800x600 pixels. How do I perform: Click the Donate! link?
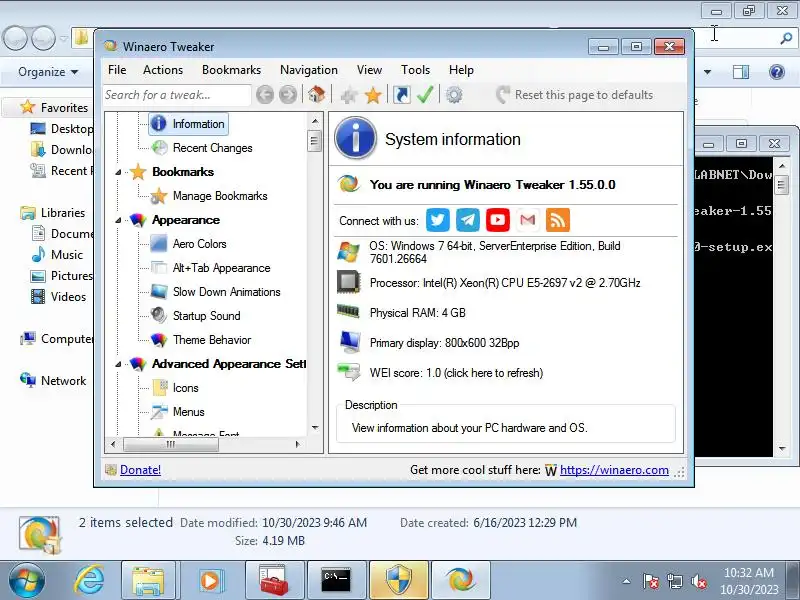click(x=140, y=470)
